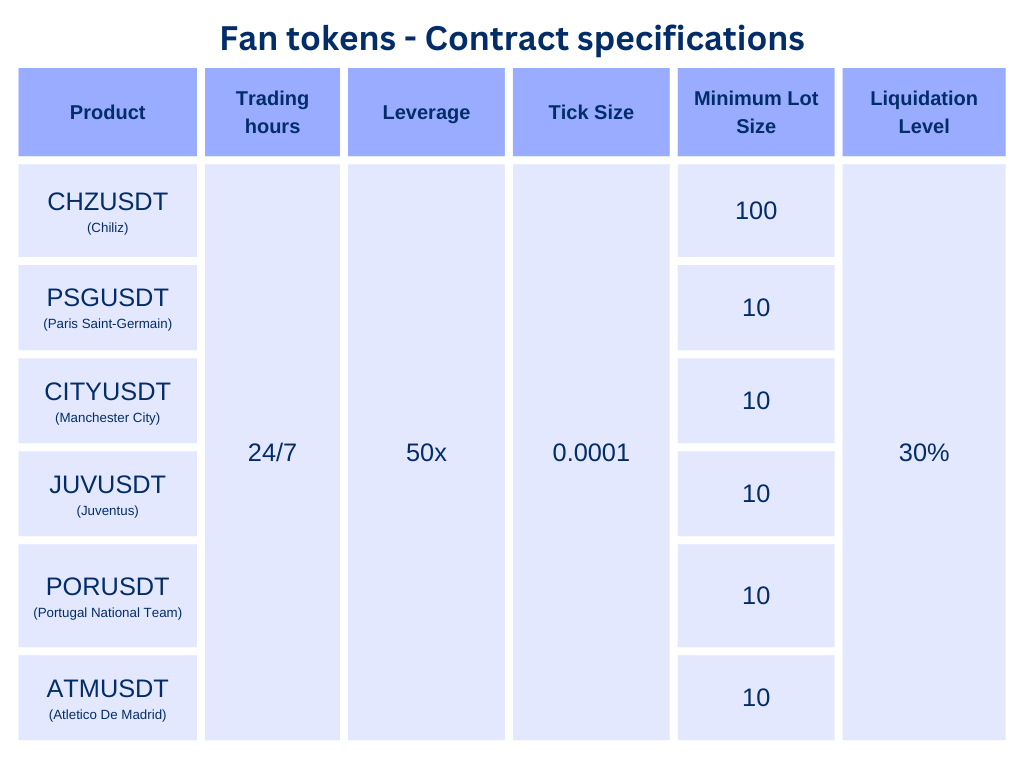Click the Leverage column header
The height and width of the screenshot is (768, 1024).
pyautogui.click(x=426, y=112)
